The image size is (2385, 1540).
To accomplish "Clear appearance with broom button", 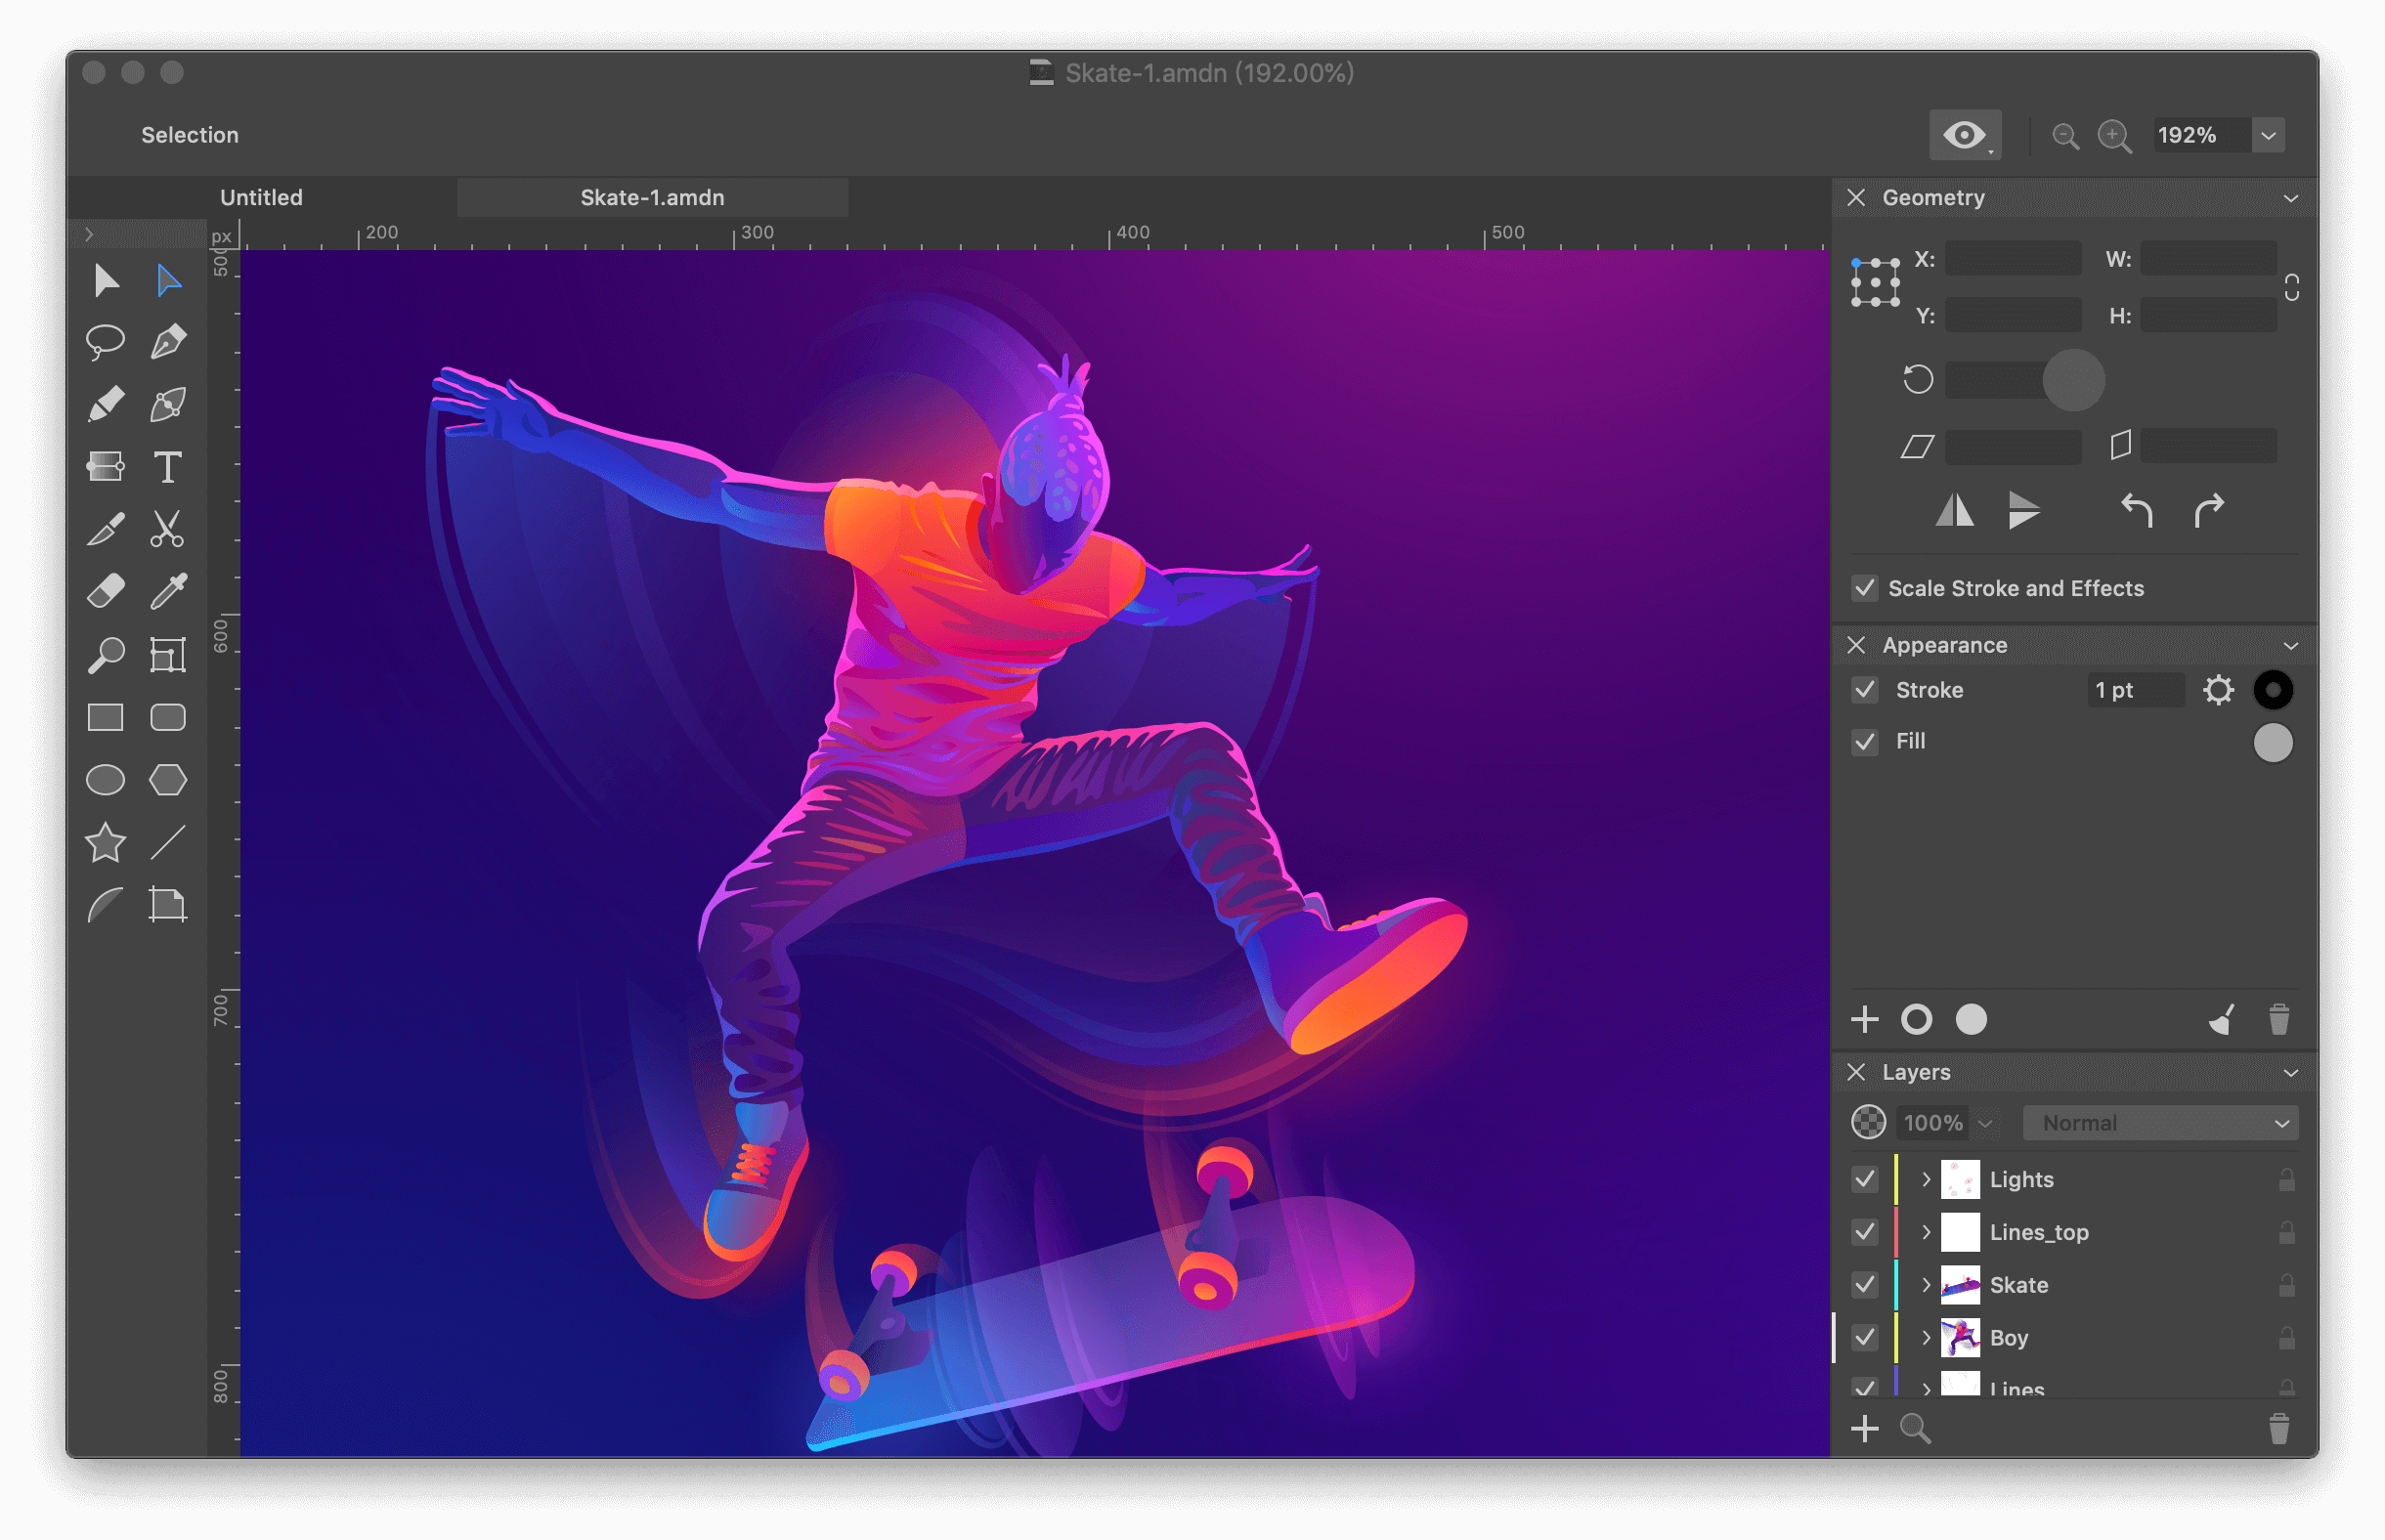I will 2222,1020.
